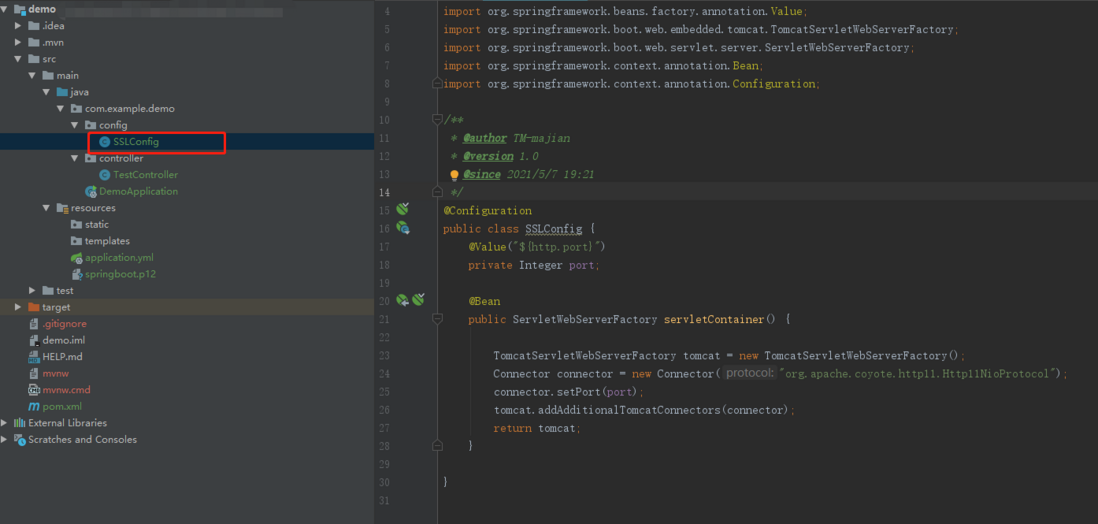Collapse the com.example.demo package arrow
Screen dimensions: 1098x524
(60, 109)
